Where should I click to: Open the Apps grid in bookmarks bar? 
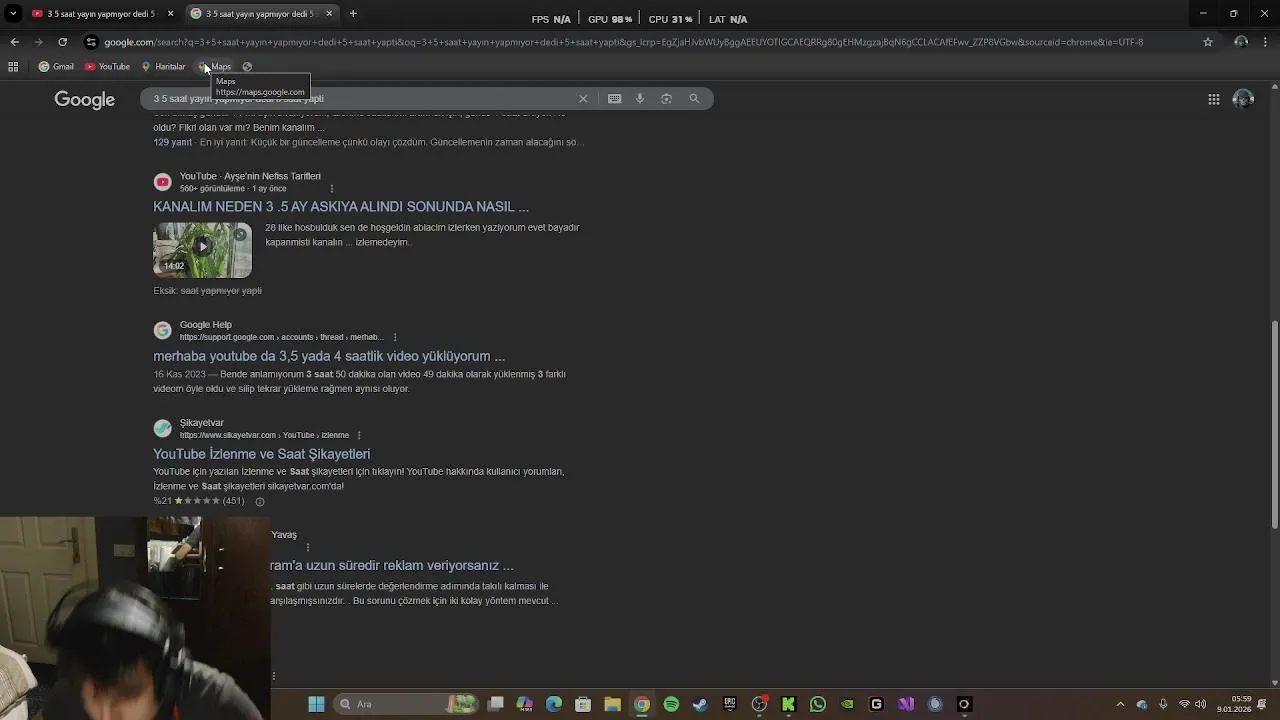pos(13,67)
